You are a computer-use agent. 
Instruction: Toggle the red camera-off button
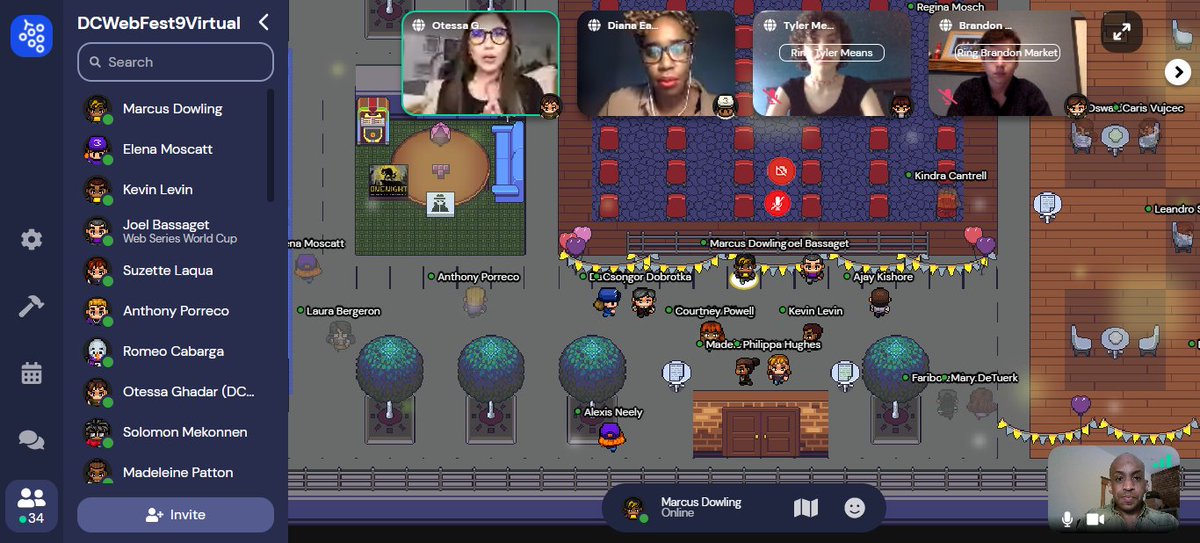[780, 172]
